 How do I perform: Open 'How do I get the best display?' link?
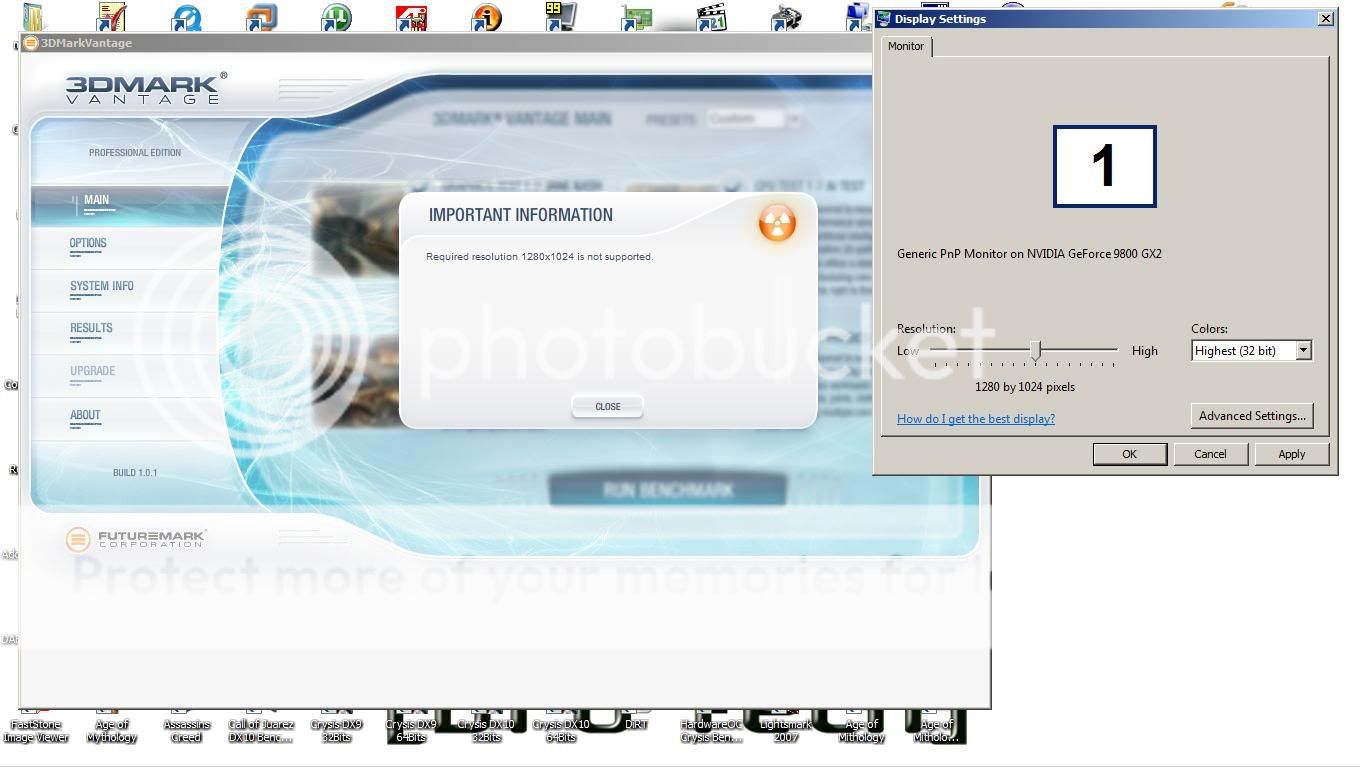point(976,419)
